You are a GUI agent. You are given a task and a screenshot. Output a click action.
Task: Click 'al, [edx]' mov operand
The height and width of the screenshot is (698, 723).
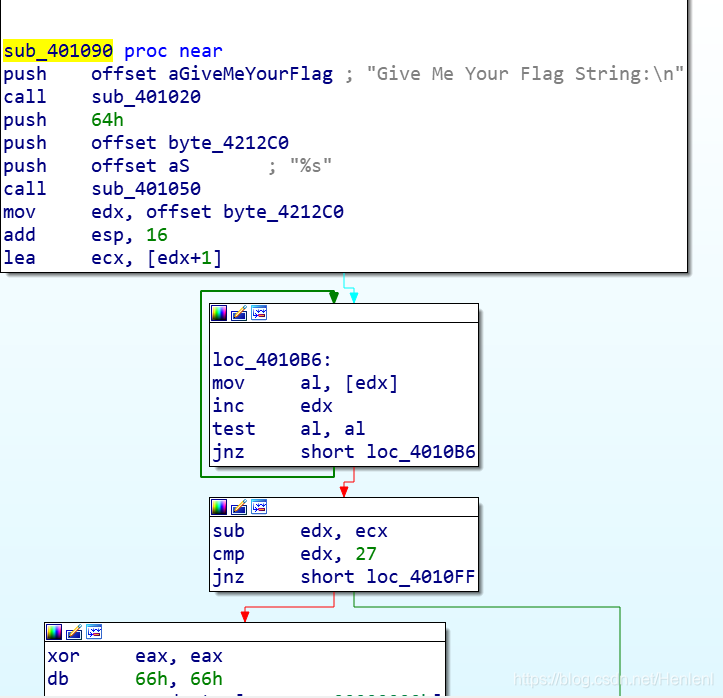pos(349,383)
